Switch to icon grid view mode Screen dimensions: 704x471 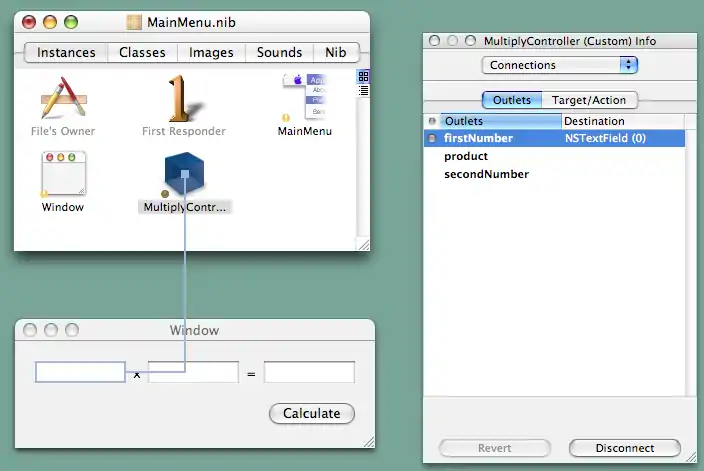point(363,76)
